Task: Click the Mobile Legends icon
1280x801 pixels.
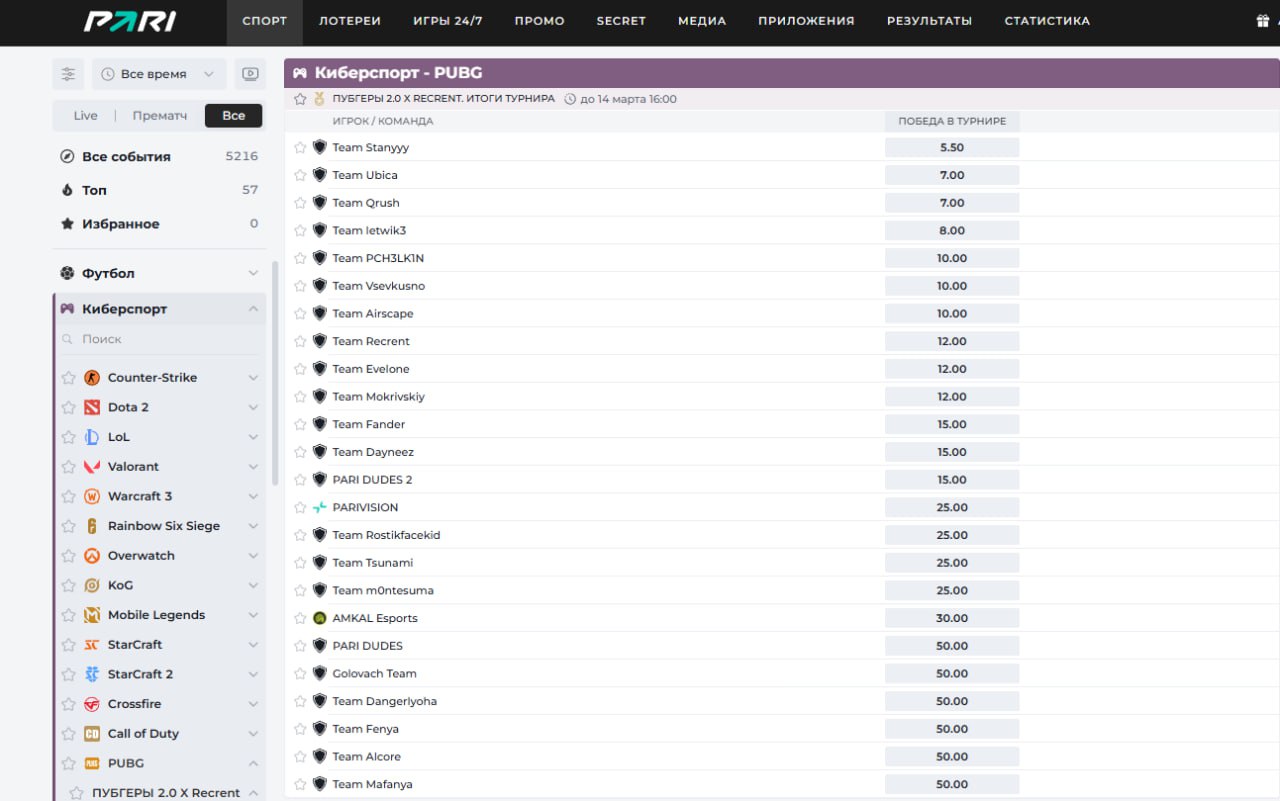Action: coord(92,615)
